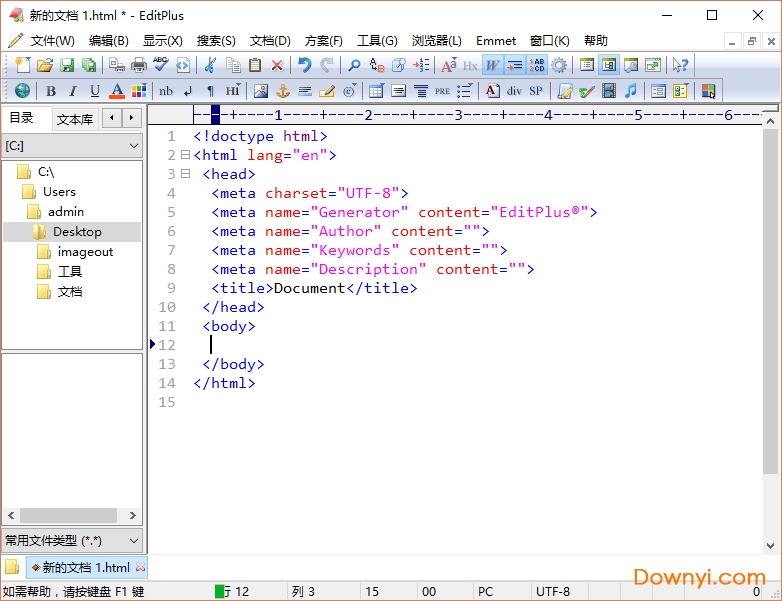
Task: Click the font color A button
Action: click(x=117, y=91)
